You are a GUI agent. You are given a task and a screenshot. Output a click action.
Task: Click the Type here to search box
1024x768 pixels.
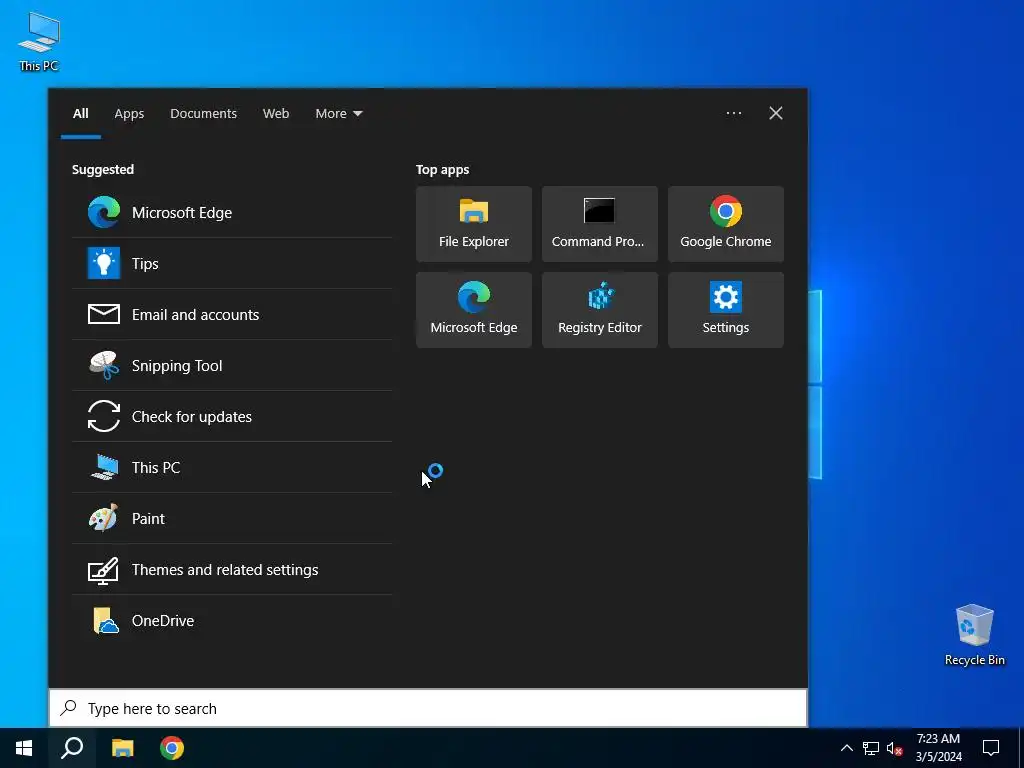coord(428,708)
